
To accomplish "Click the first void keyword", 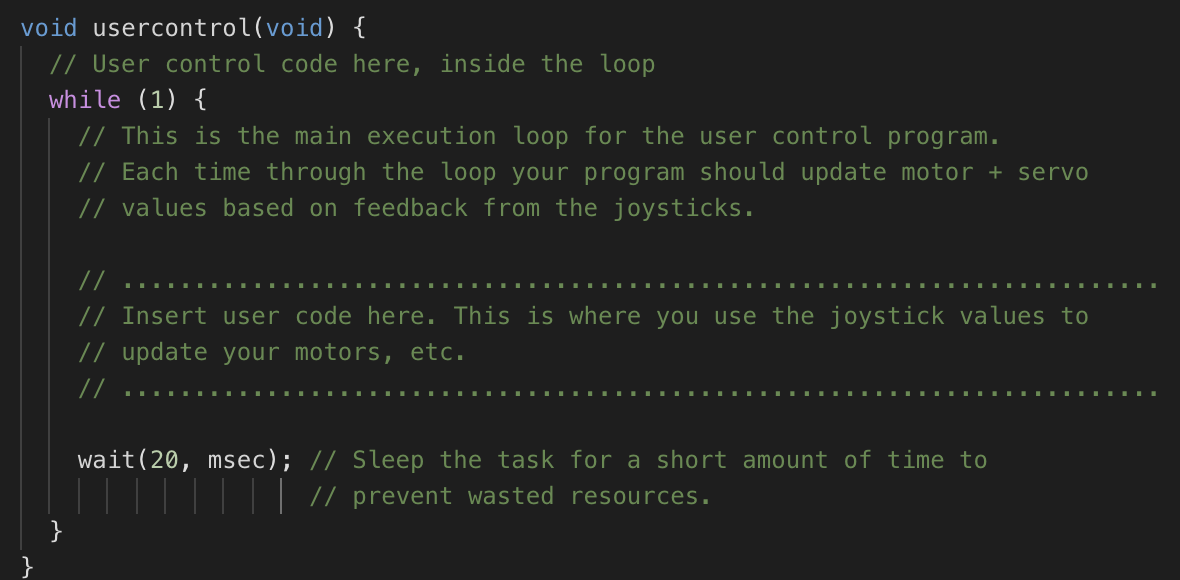I will point(49,28).
